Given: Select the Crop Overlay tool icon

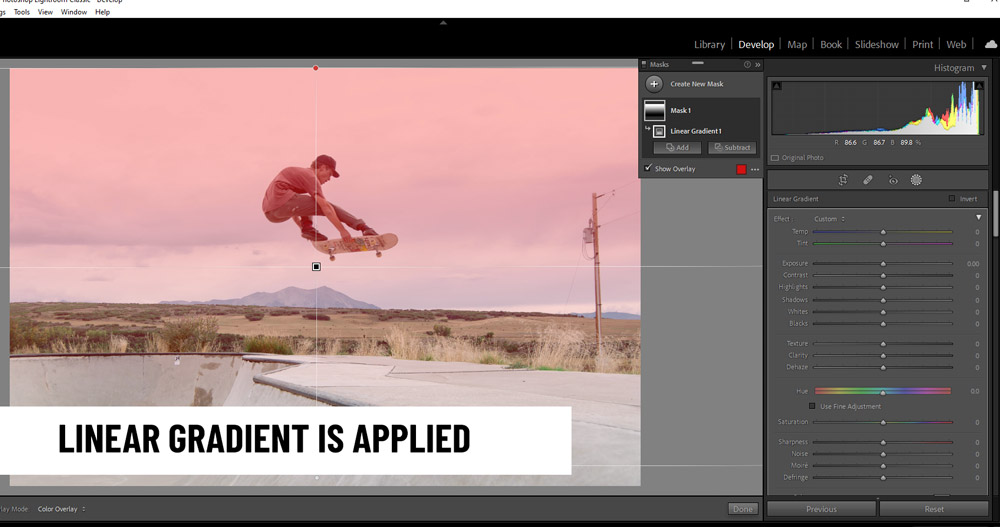Looking at the screenshot, I should click(843, 180).
